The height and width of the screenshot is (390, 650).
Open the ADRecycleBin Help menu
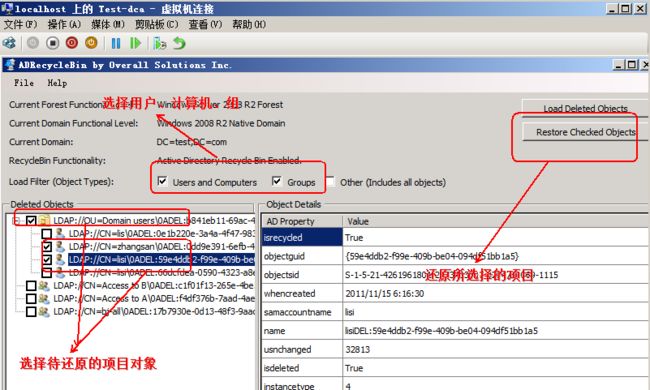(x=57, y=83)
